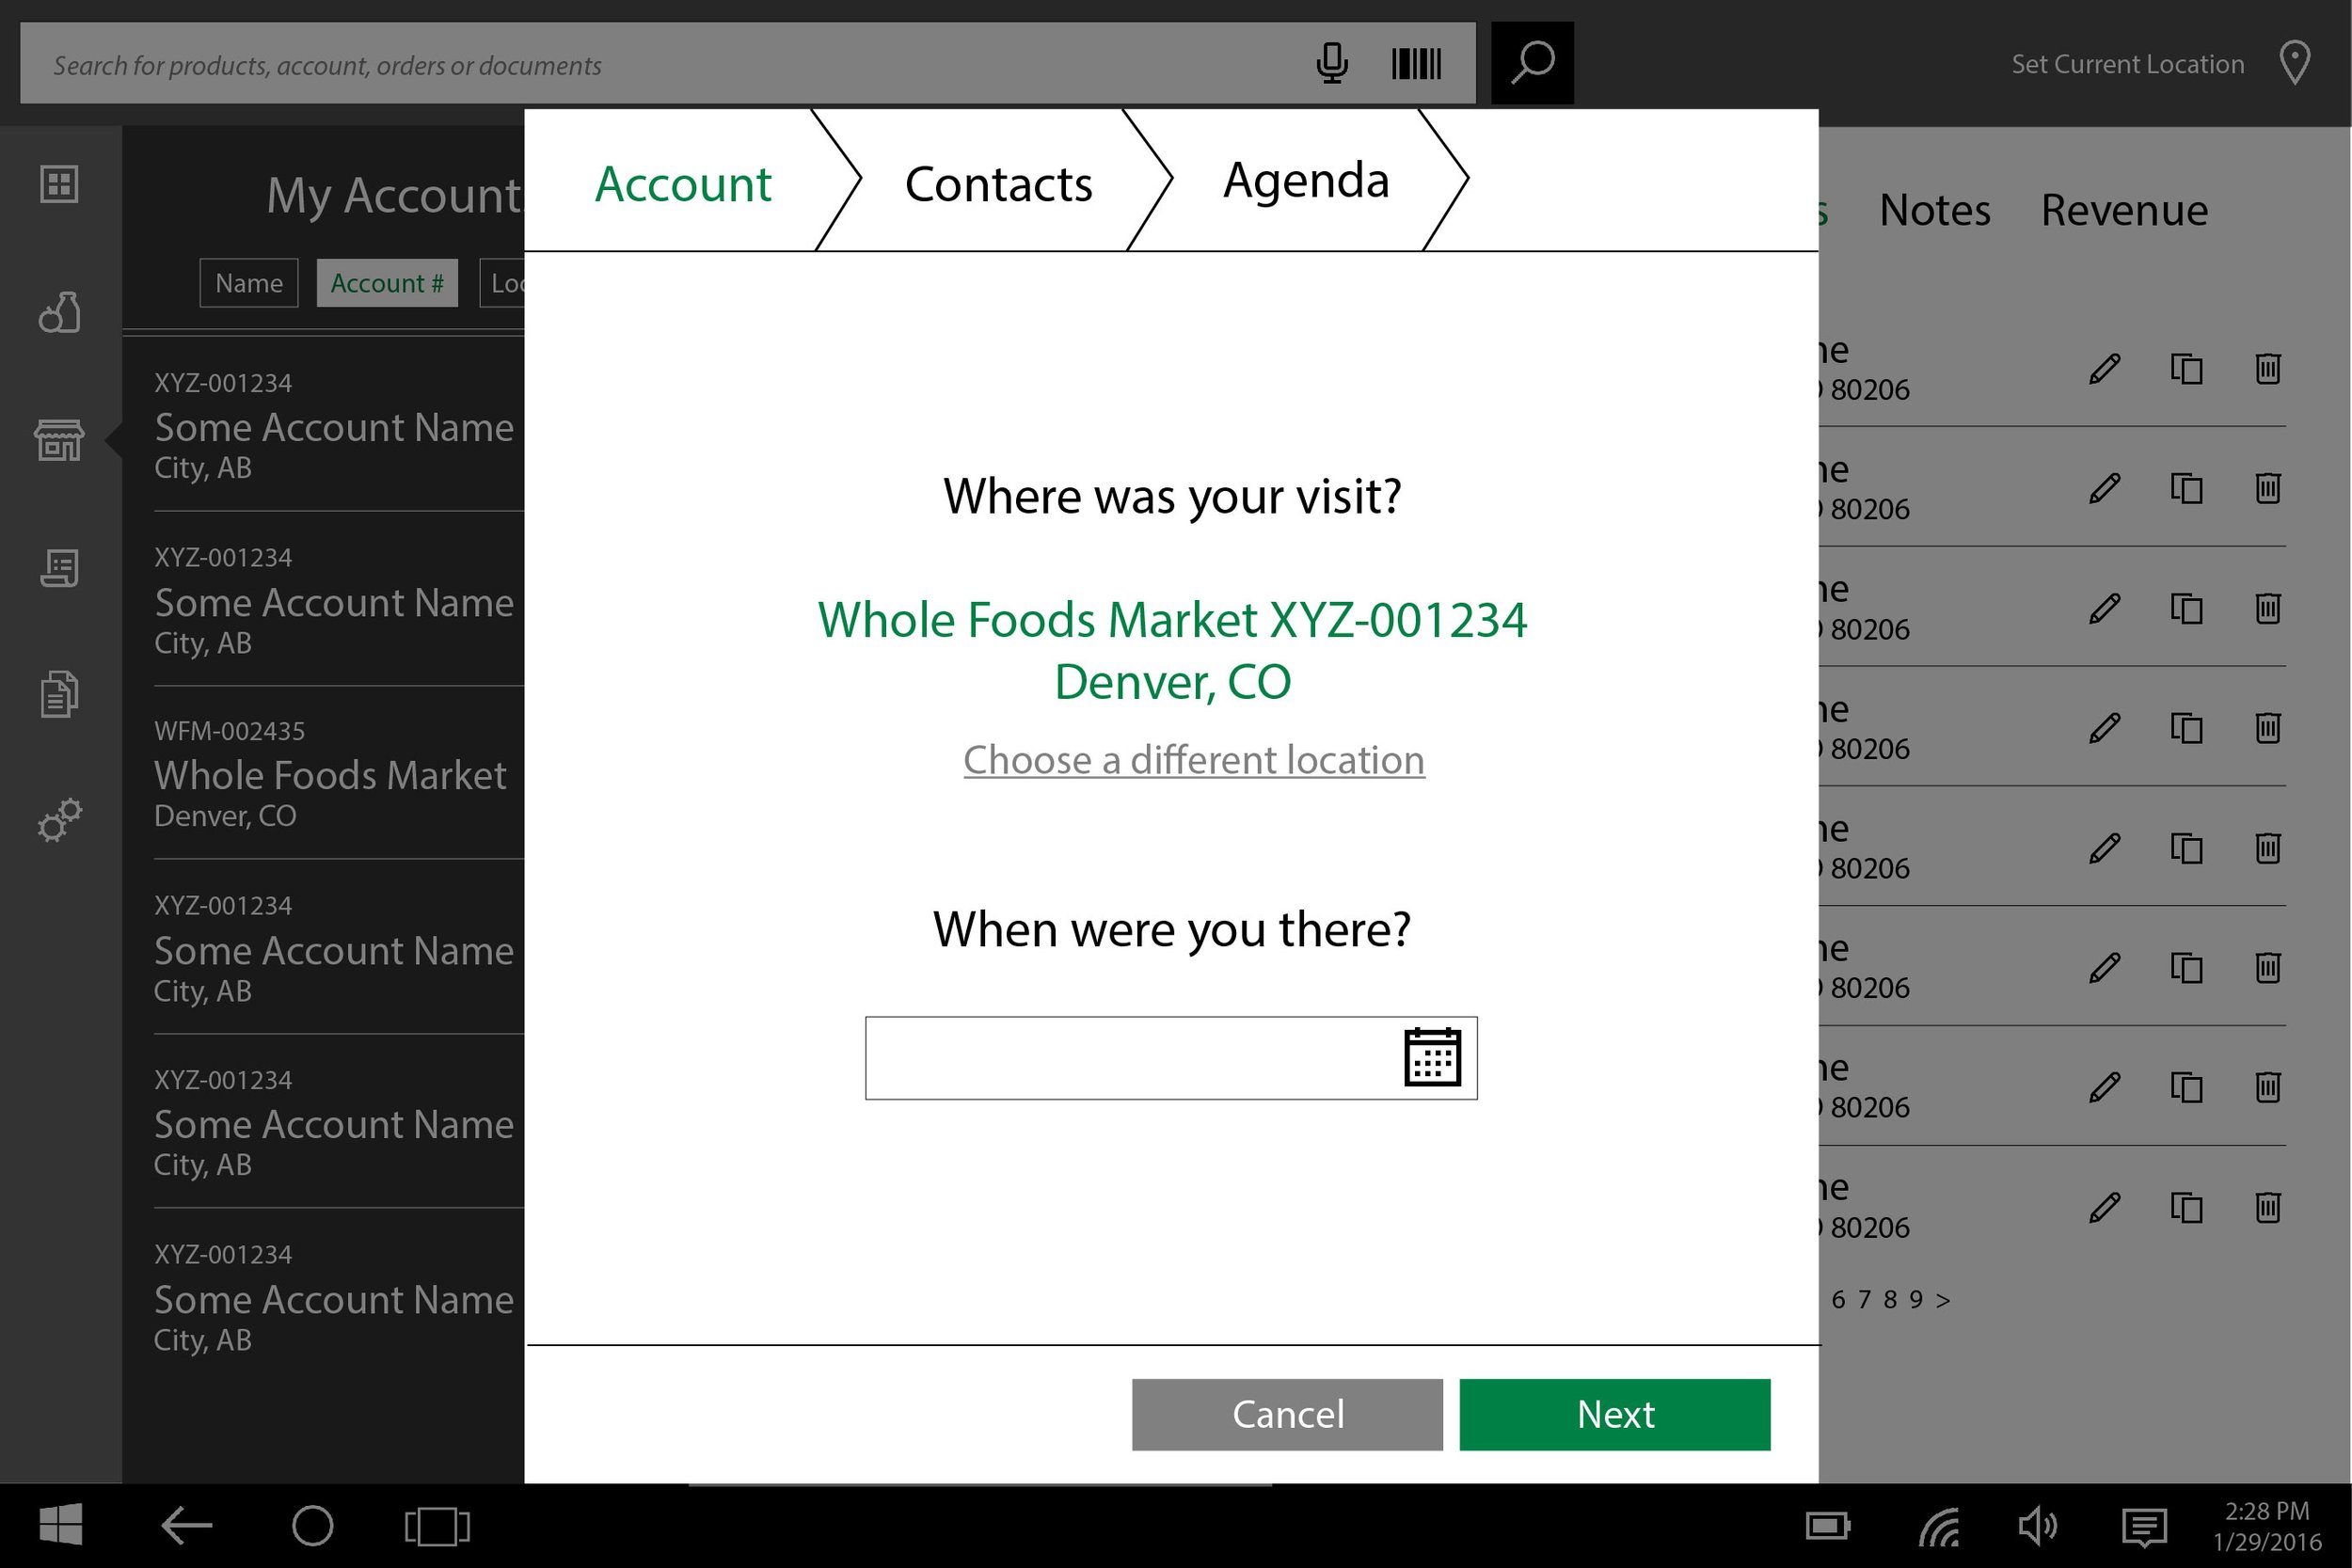Edit the first account using the pencil icon
Screen dimensions: 2352x1568
click(x=2104, y=369)
